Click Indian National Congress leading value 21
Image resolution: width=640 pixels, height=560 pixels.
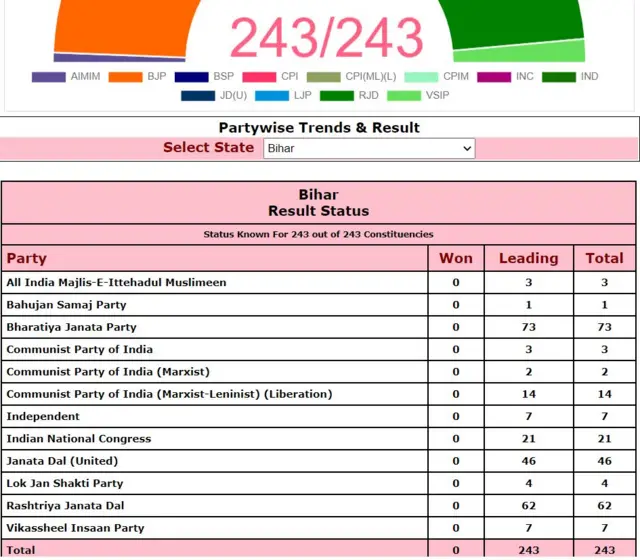(529, 439)
